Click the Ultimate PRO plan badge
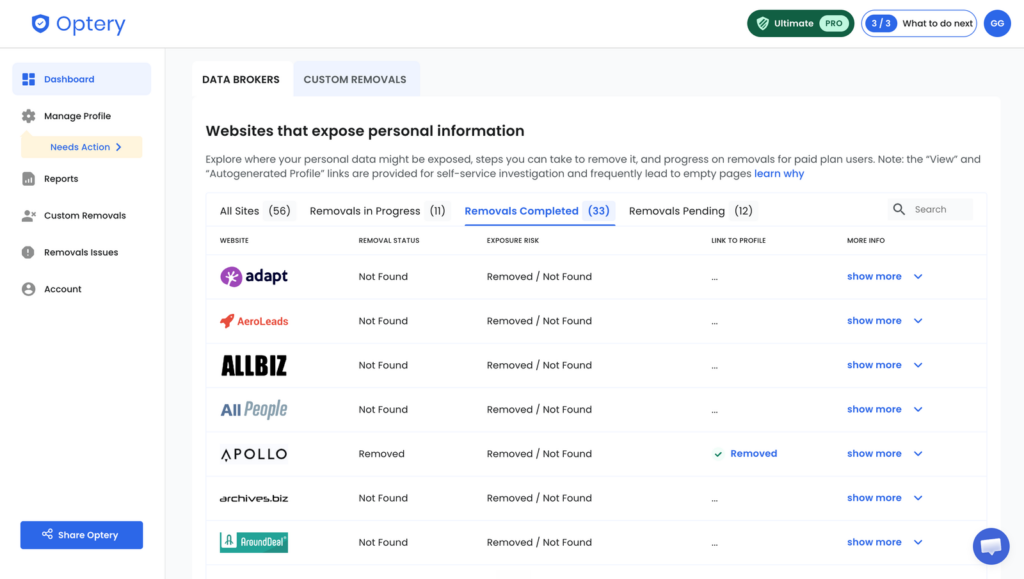The height and width of the screenshot is (579, 1024). coord(801,23)
